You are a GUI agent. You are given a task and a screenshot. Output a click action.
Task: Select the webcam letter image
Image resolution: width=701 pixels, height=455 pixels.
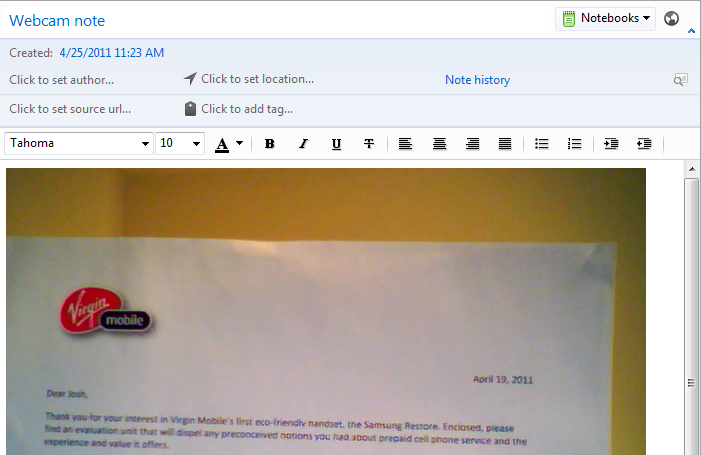(x=326, y=312)
